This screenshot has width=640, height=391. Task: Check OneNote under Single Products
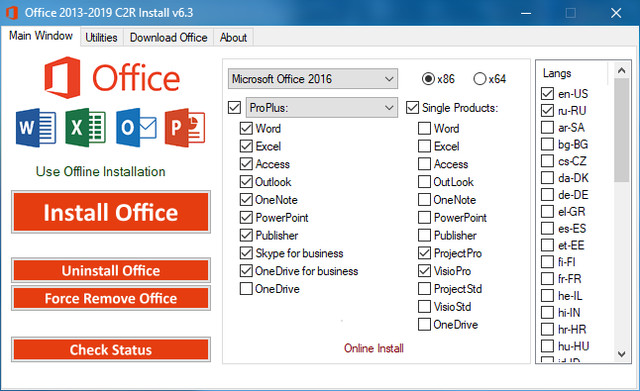[x=424, y=200]
